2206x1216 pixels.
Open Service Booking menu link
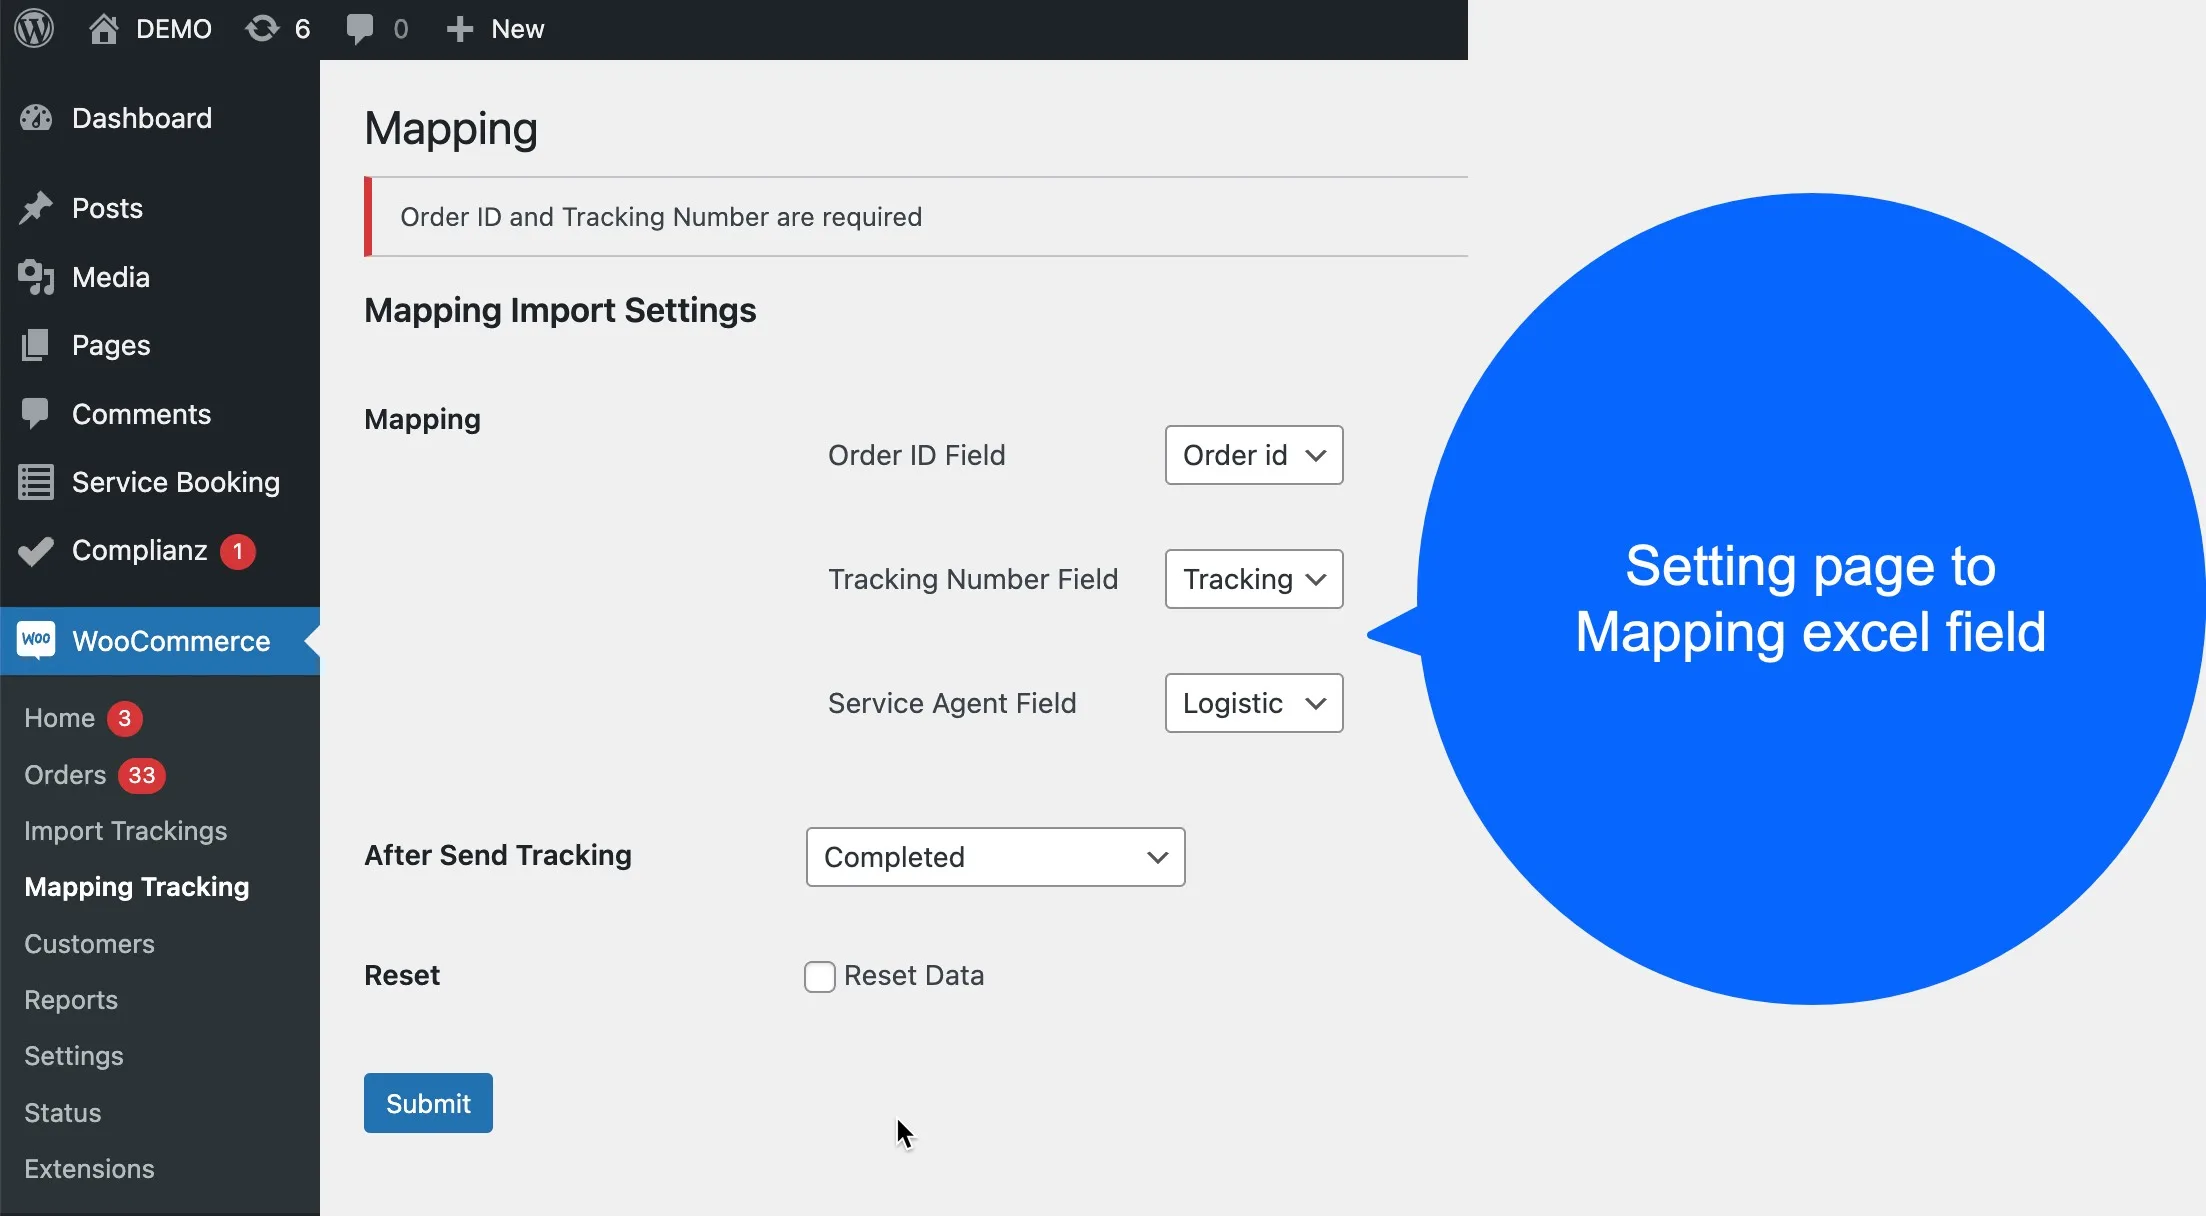point(176,482)
